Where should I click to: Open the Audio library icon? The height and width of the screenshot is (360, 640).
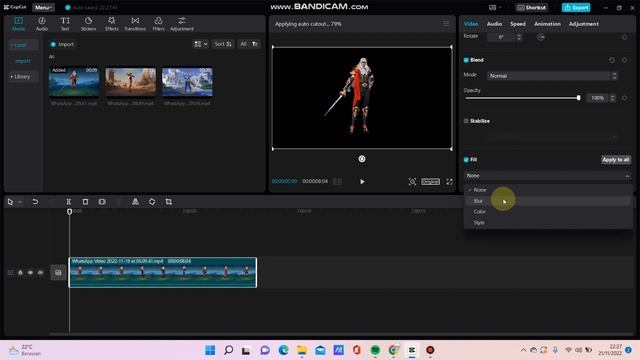click(x=42, y=24)
